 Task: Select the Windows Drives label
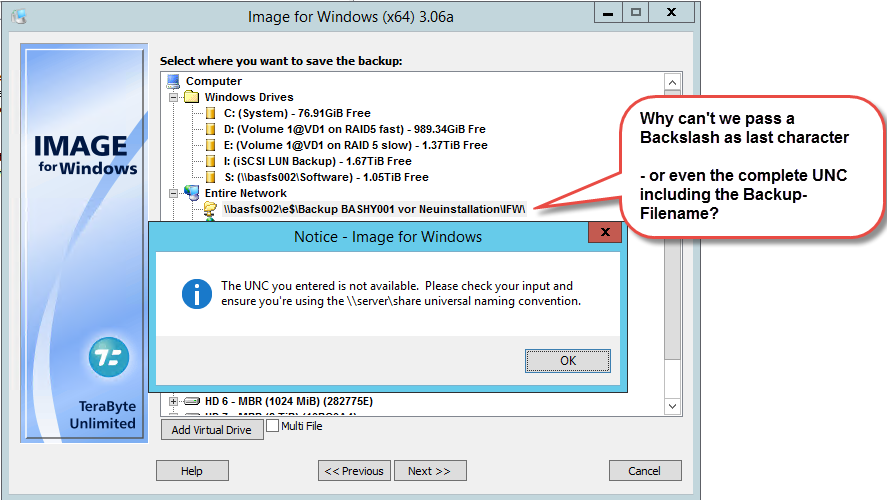tap(249, 97)
